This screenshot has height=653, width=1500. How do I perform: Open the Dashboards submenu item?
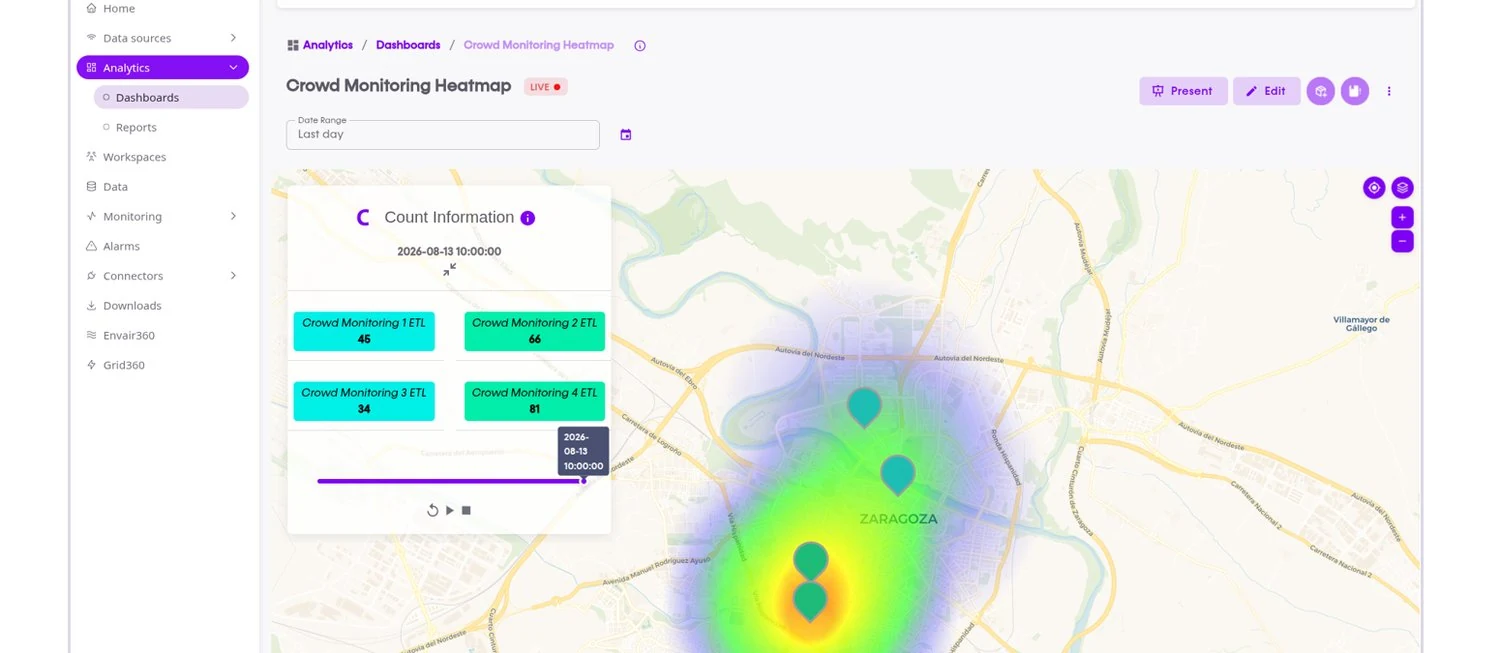click(x=171, y=97)
